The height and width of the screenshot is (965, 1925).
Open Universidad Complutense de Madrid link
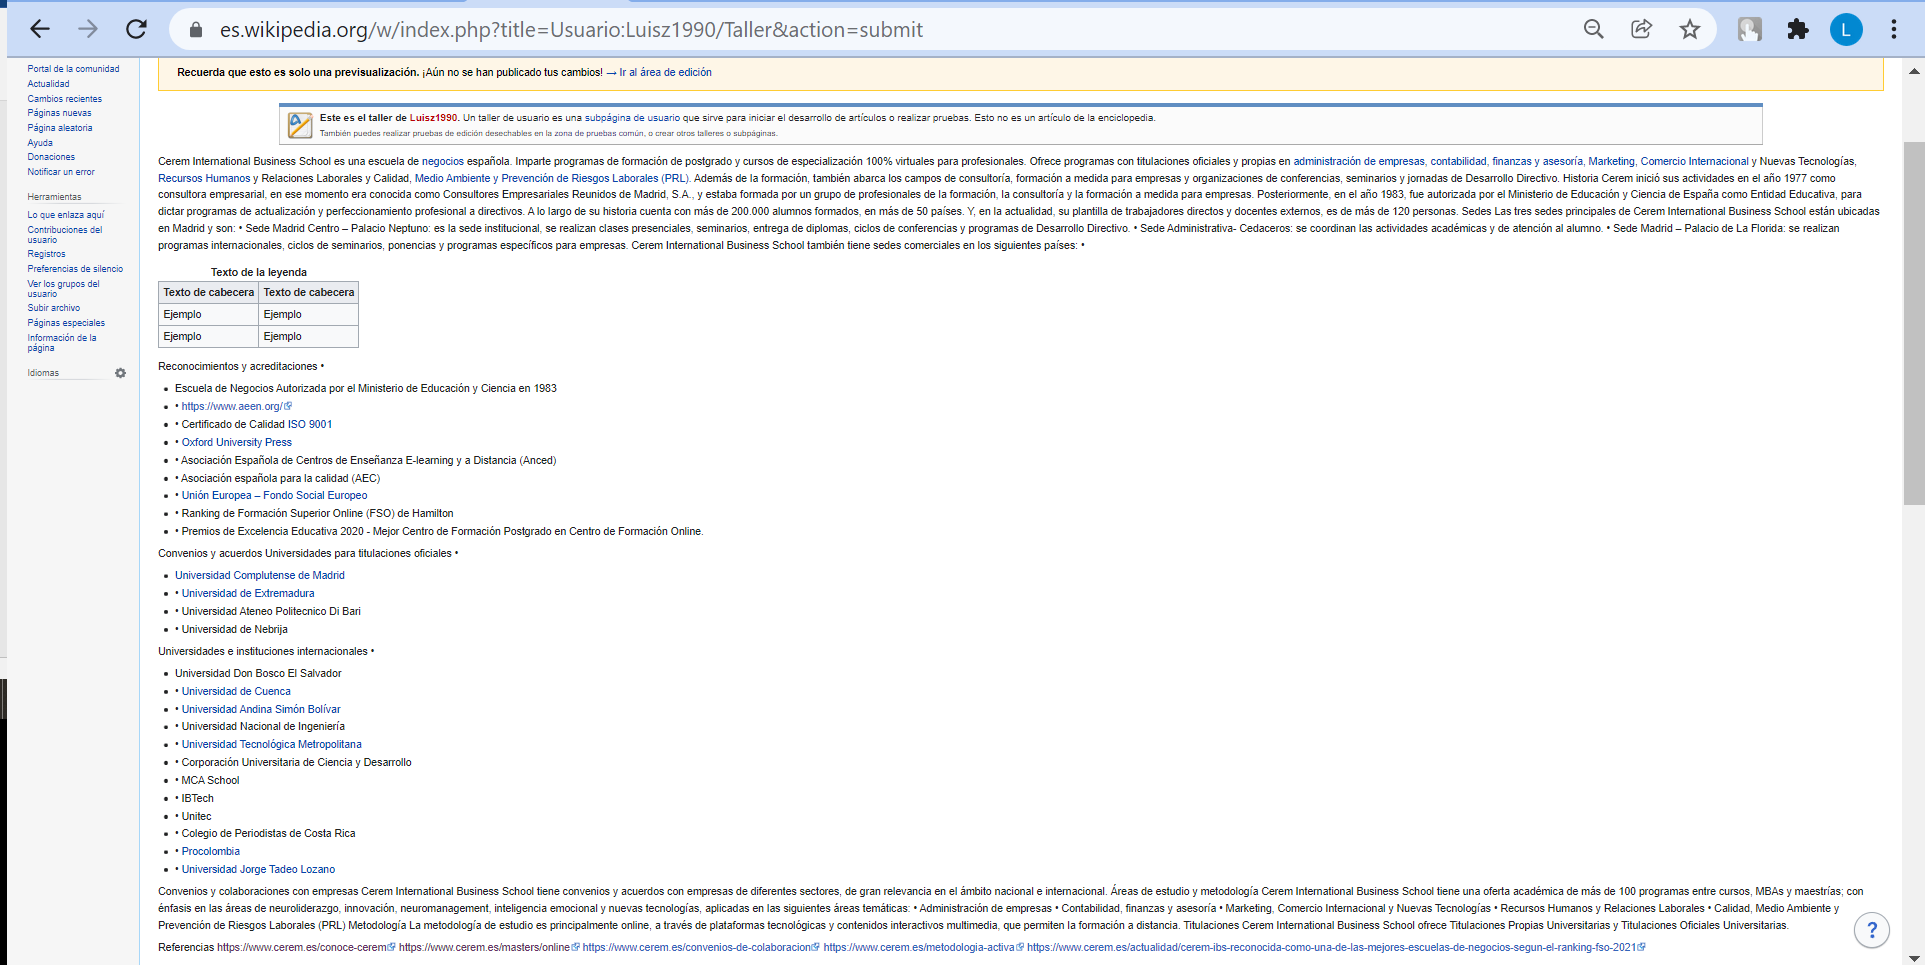point(260,575)
